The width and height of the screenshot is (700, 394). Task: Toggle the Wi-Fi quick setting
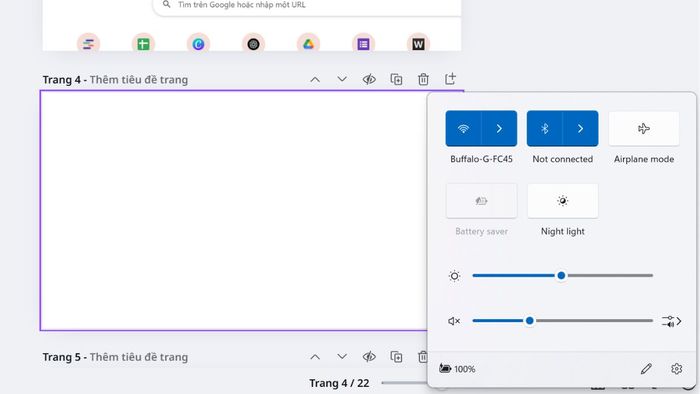click(463, 129)
